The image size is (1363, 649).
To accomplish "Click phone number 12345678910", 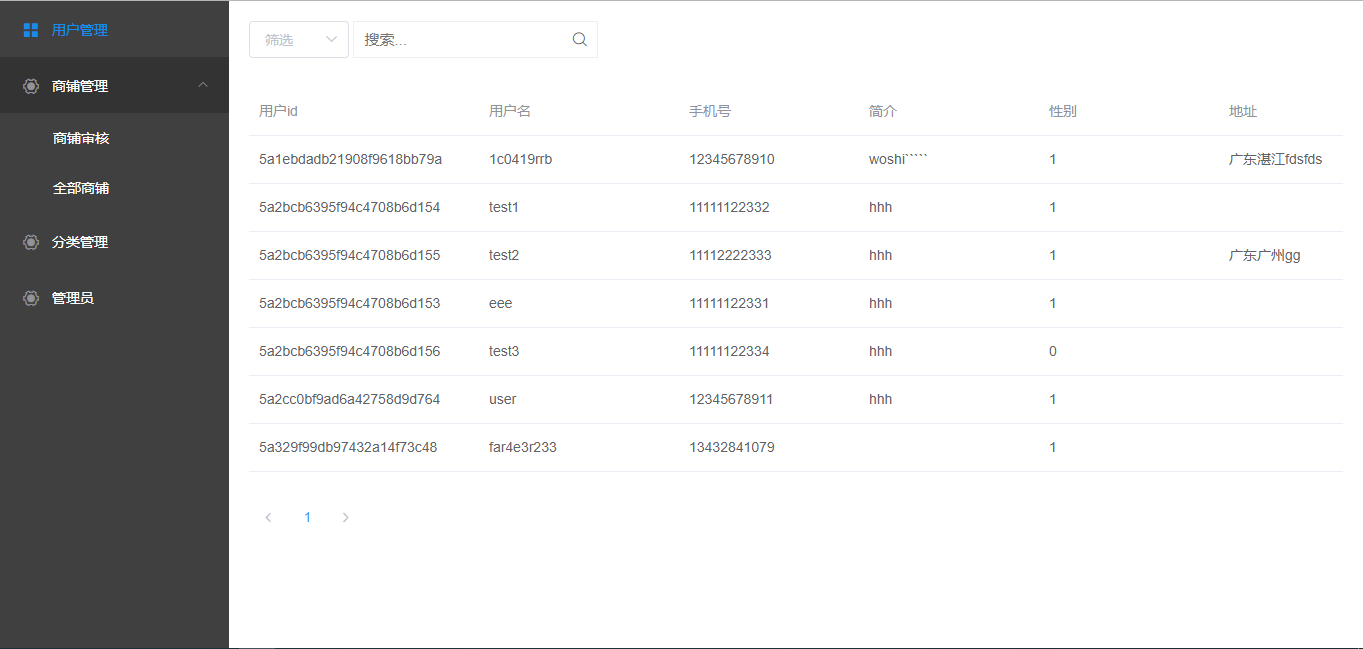I will [x=732, y=159].
